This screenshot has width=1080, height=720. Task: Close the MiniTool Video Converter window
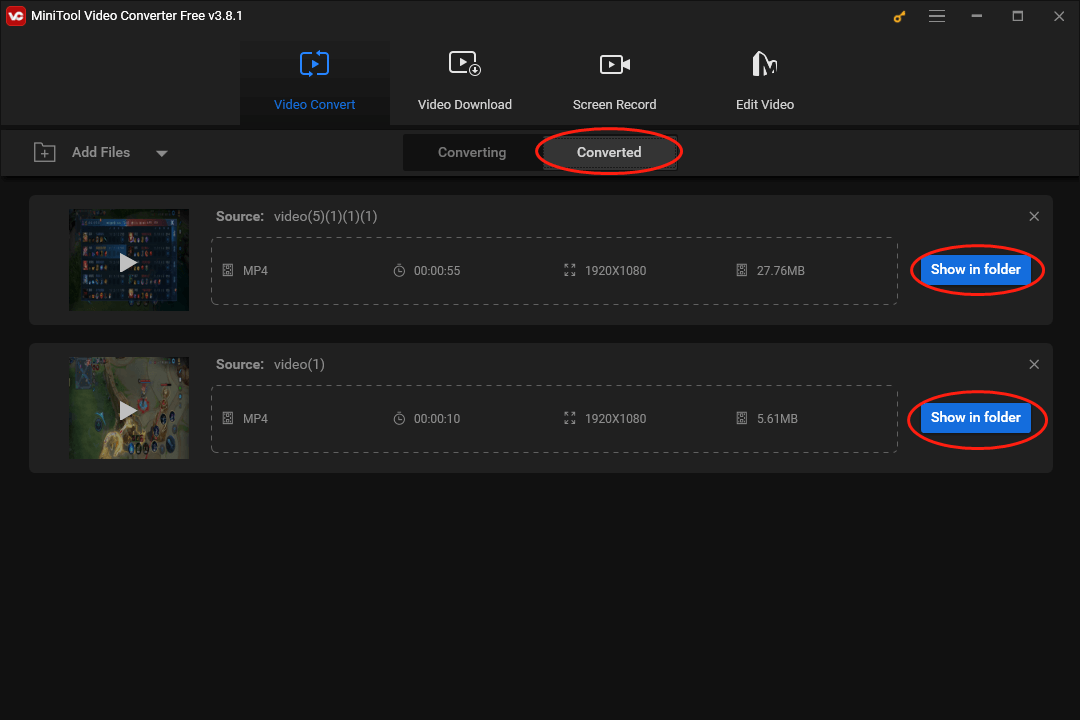click(x=1059, y=16)
